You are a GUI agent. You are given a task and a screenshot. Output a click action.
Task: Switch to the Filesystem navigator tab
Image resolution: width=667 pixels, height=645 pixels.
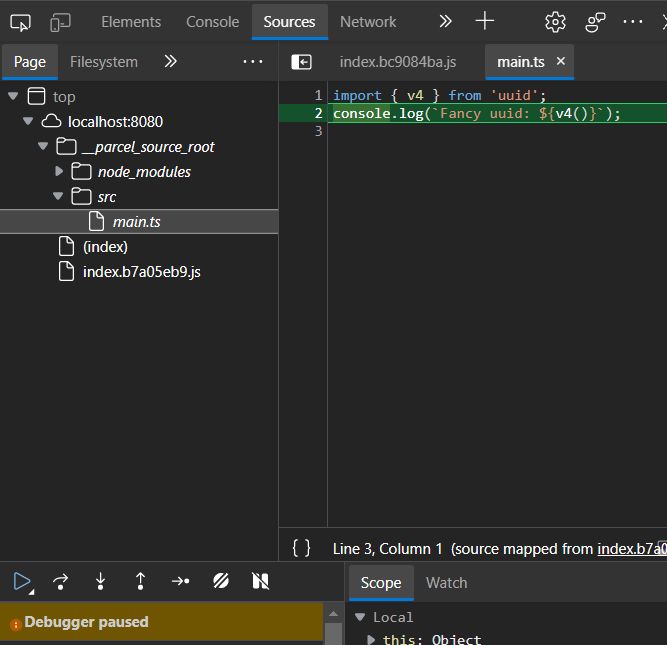104,62
